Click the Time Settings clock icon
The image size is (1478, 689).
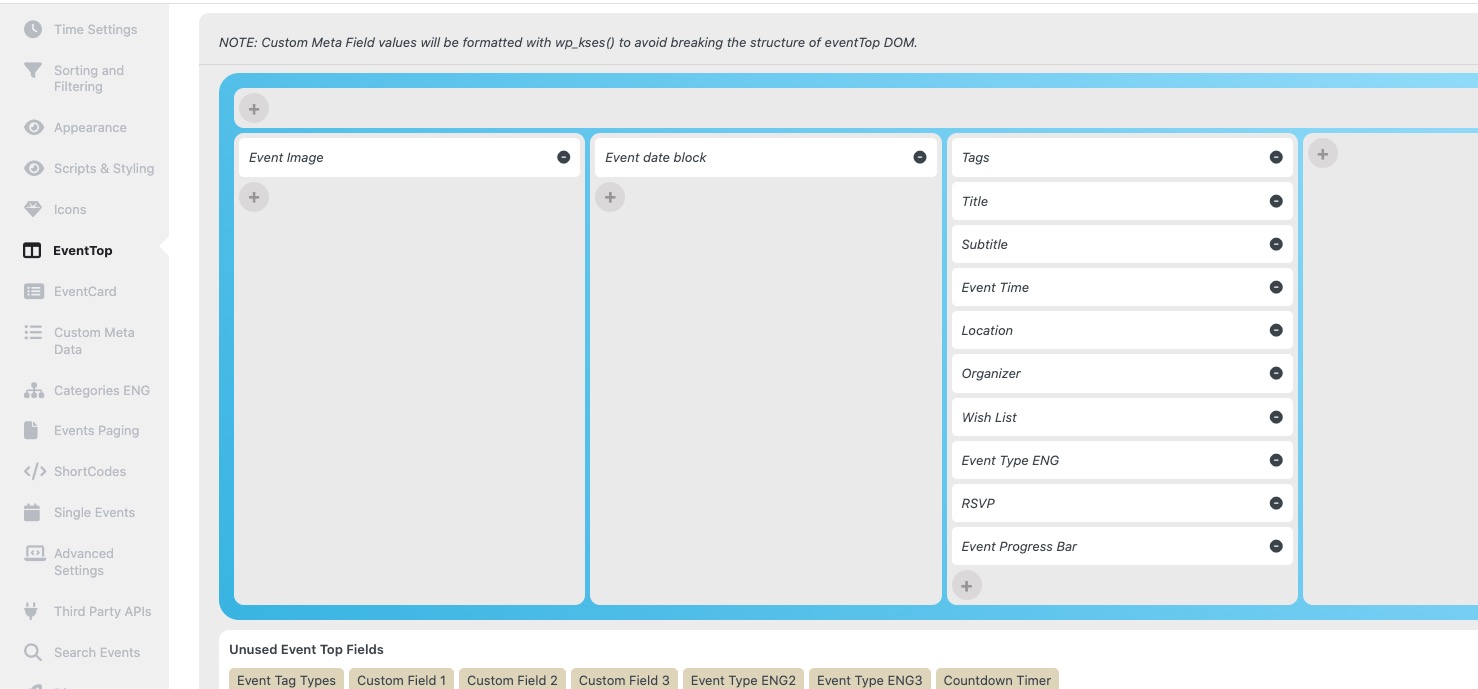(x=33, y=29)
